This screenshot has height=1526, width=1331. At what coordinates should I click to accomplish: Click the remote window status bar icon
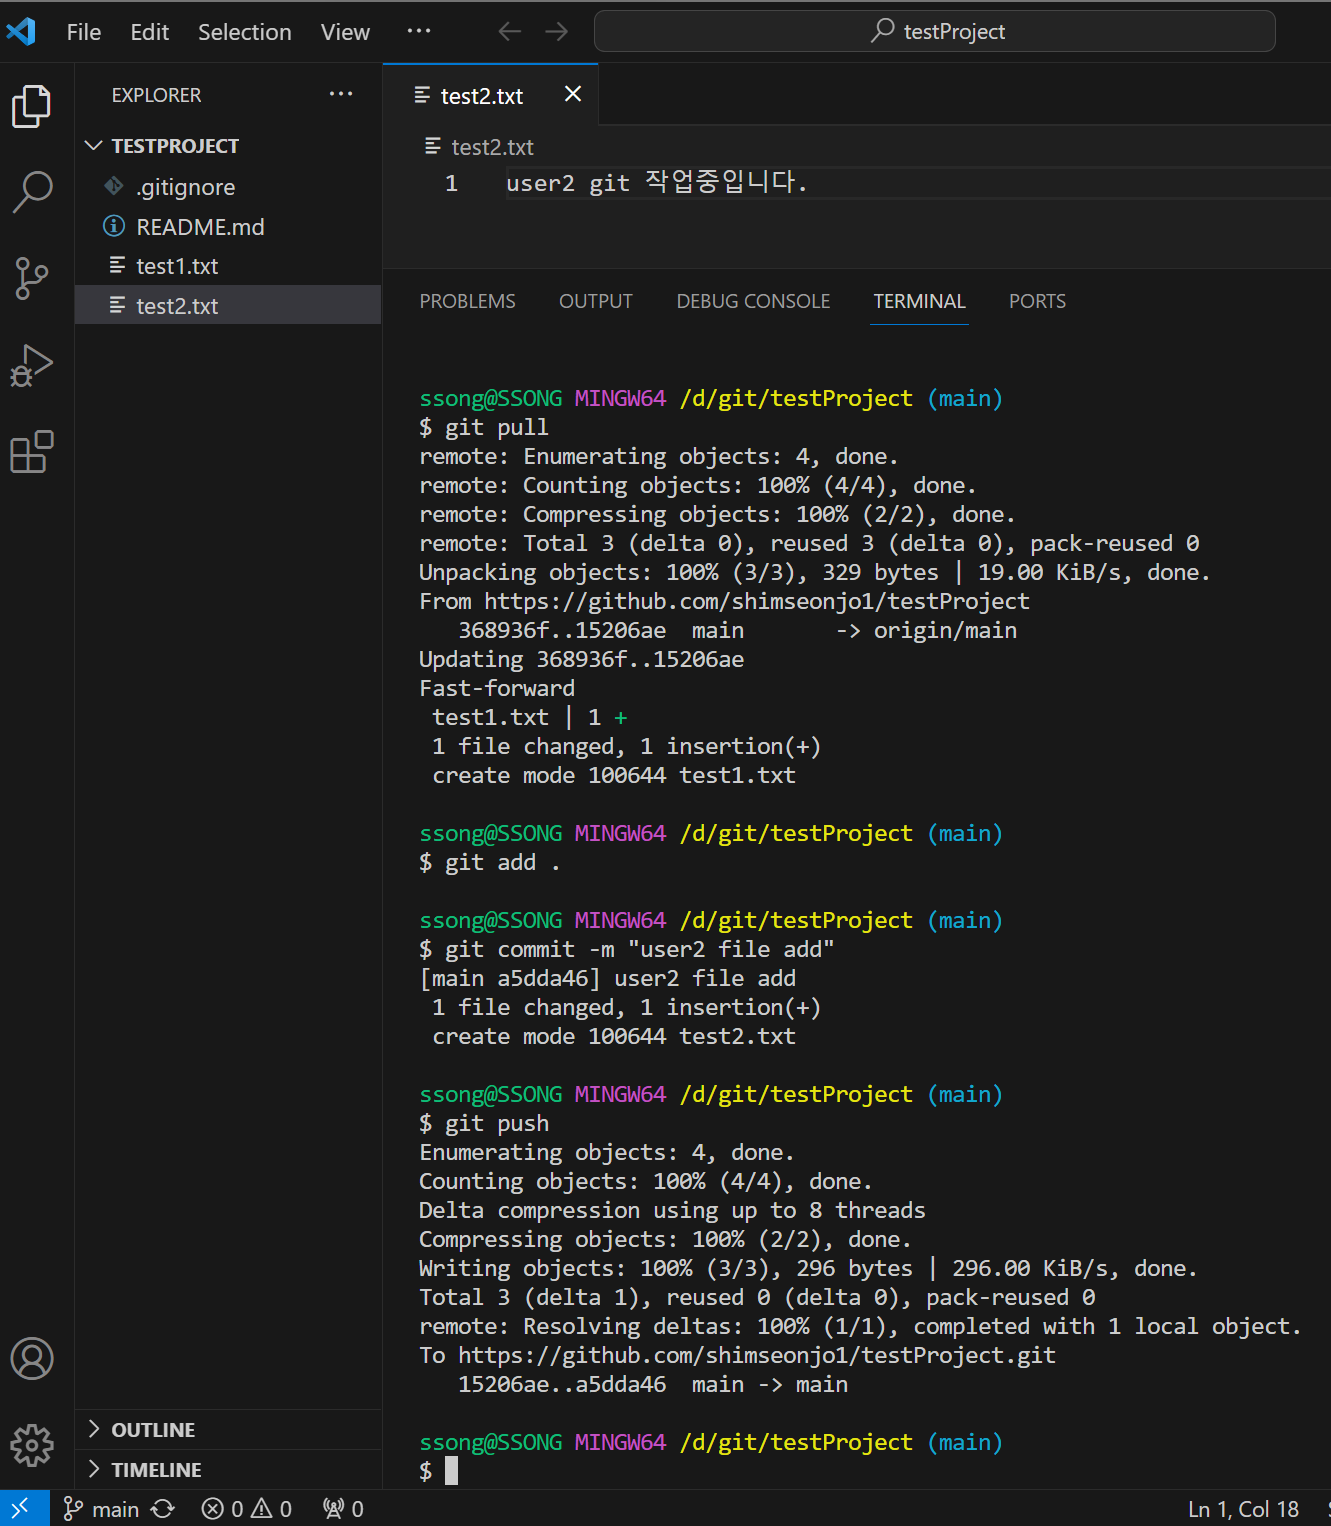click(x=21, y=1508)
